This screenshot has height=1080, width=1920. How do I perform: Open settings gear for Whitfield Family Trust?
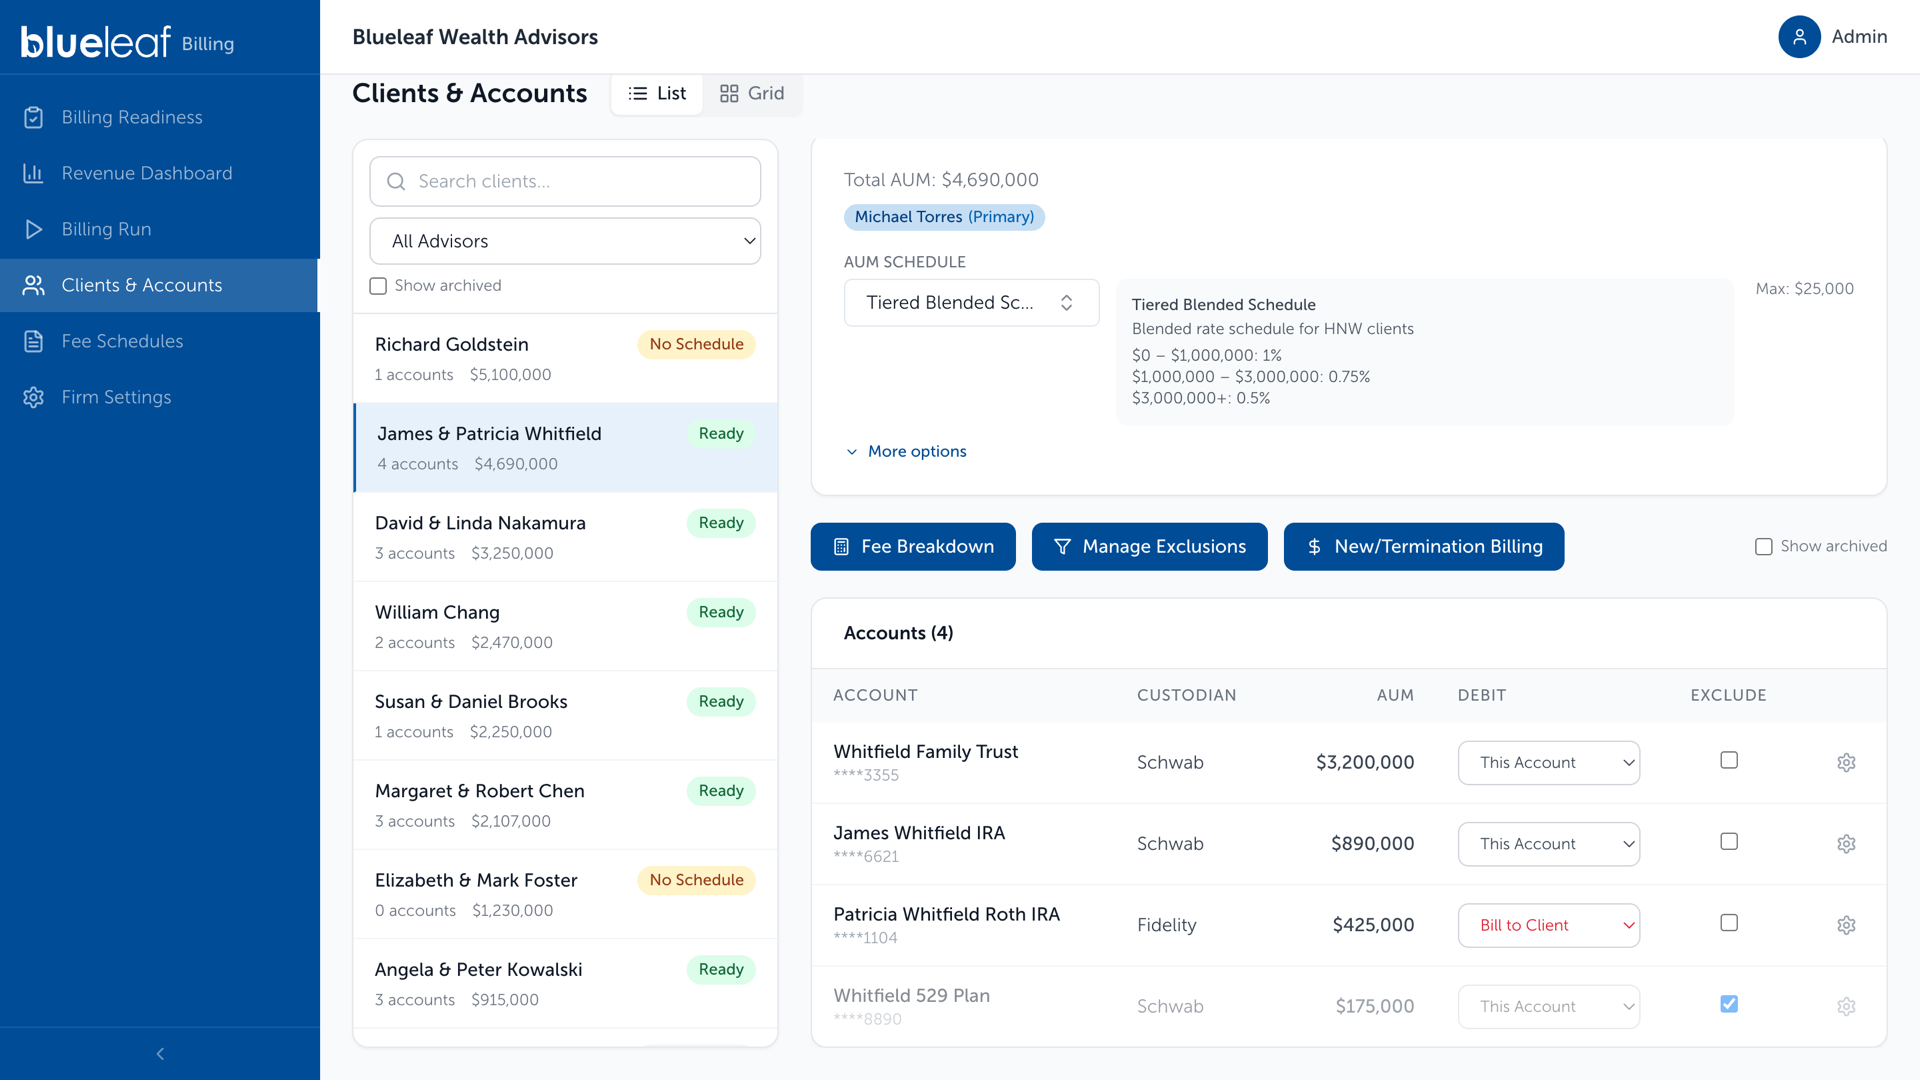tap(1846, 762)
